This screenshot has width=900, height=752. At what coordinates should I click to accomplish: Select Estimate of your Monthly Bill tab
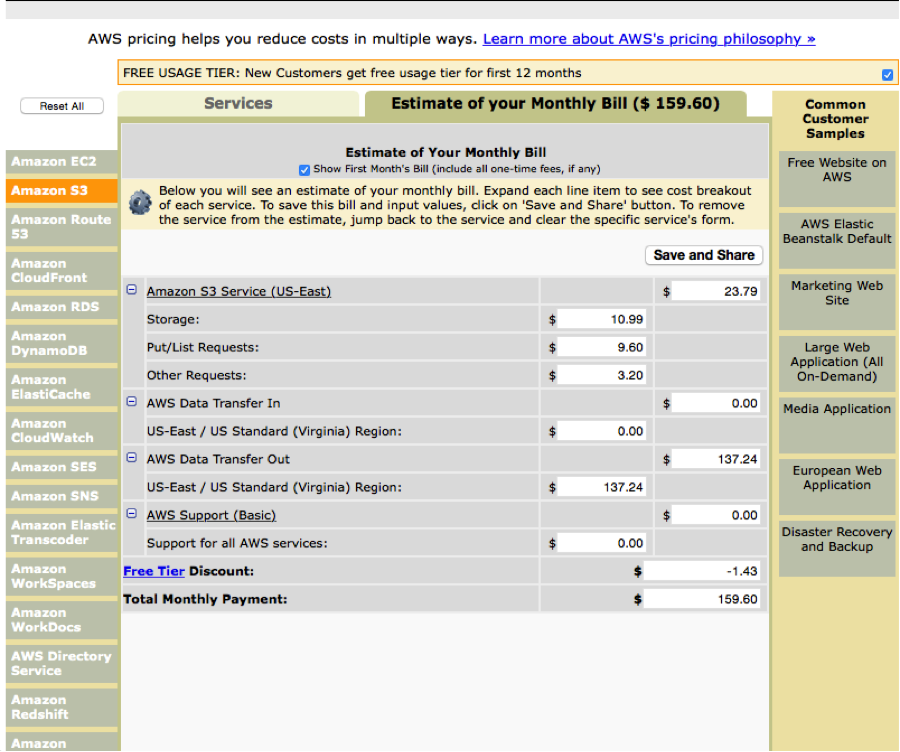point(555,104)
